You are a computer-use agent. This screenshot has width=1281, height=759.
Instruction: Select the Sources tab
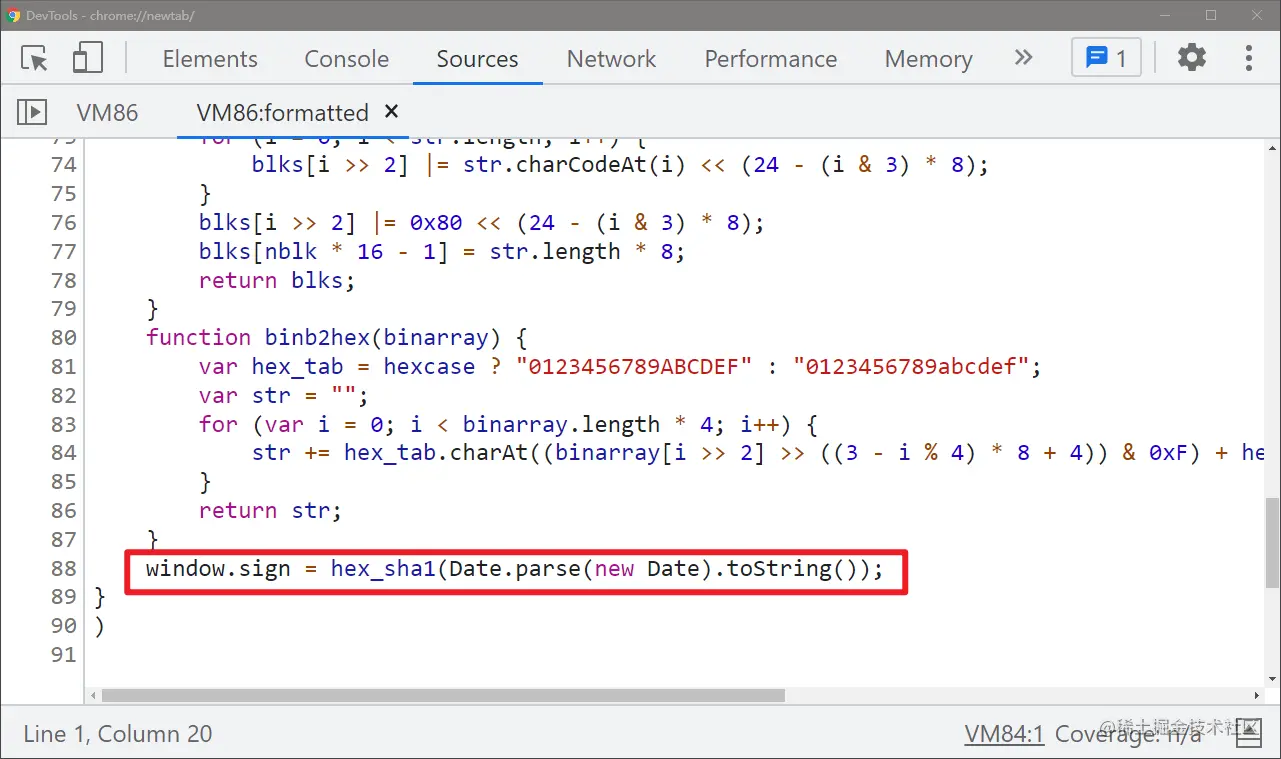tap(477, 59)
